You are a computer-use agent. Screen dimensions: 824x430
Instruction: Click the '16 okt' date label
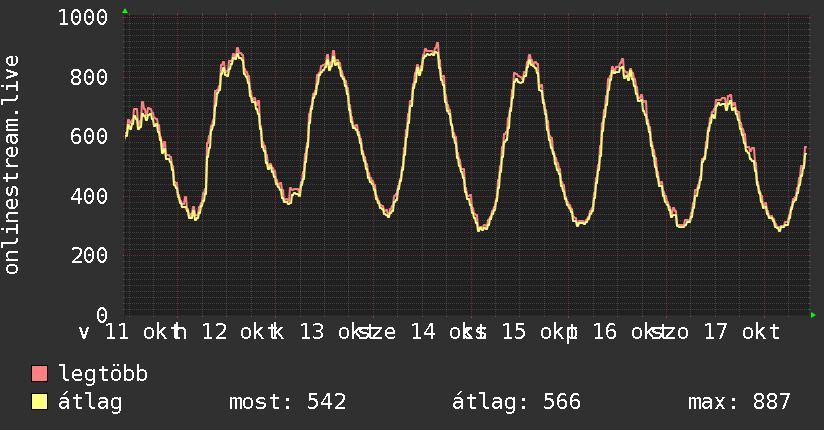click(x=629, y=332)
